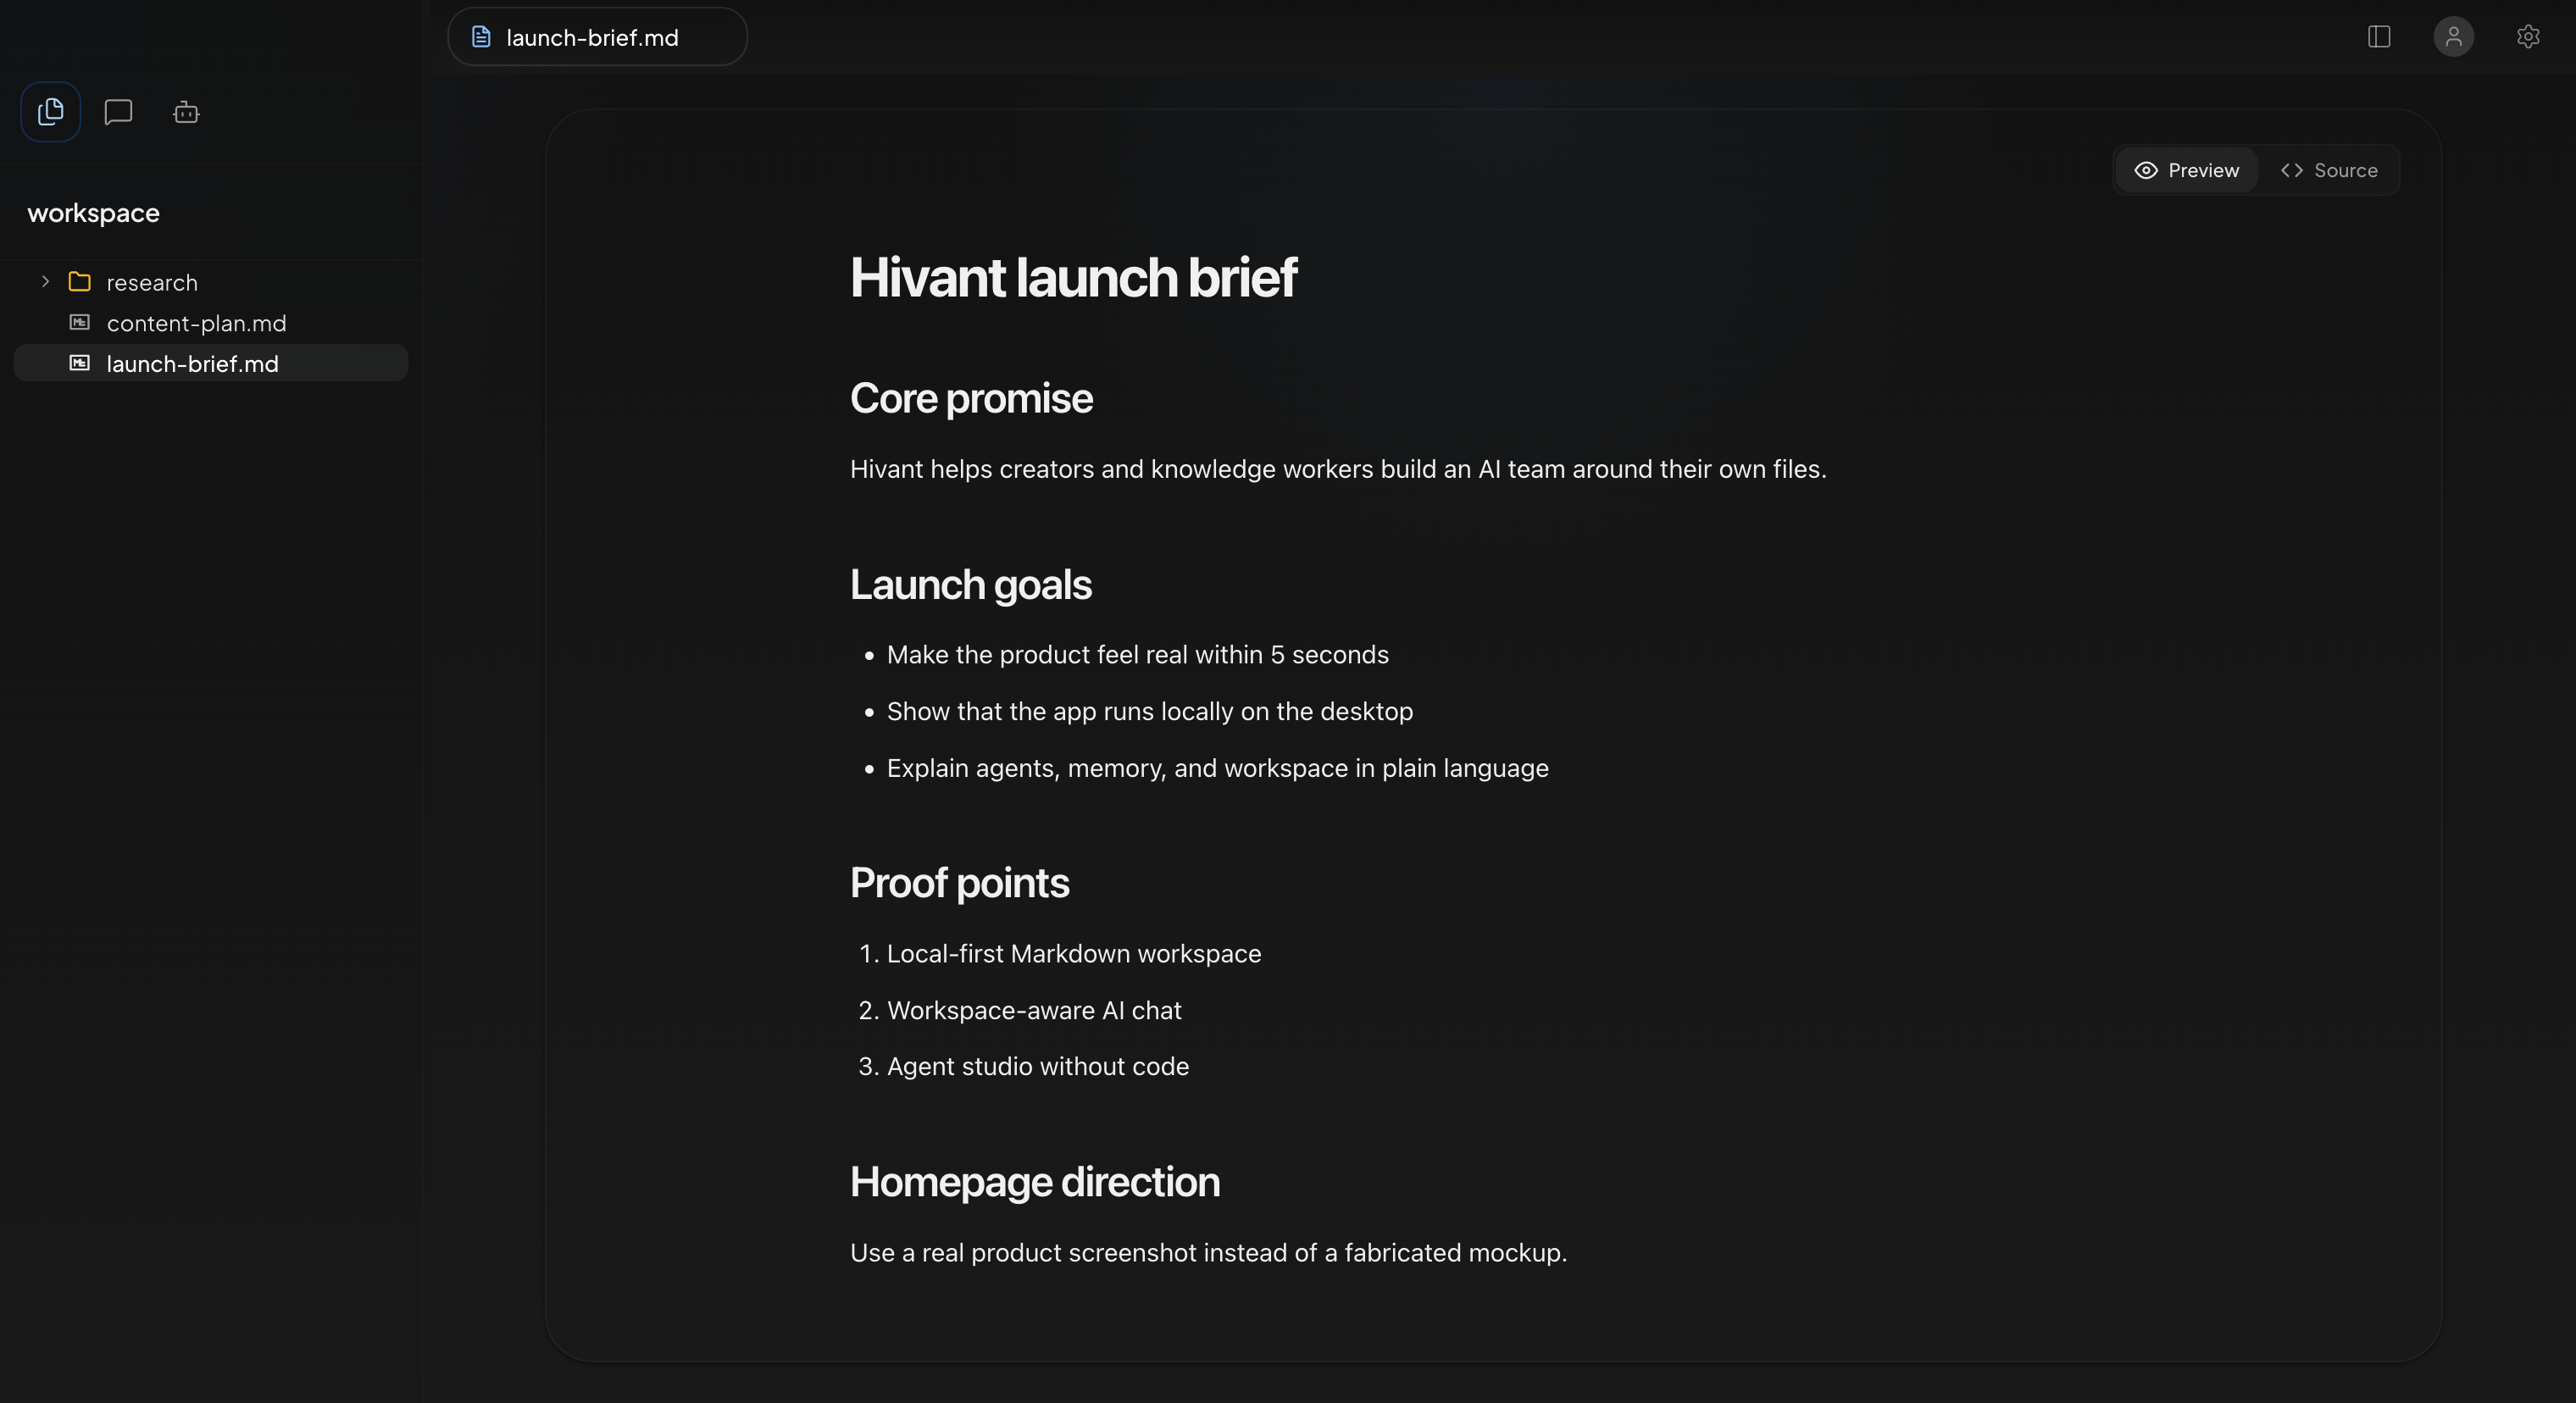Click the markdown icon beside content-plan.md
The width and height of the screenshot is (2576, 1403).
click(x=79, y=322)
